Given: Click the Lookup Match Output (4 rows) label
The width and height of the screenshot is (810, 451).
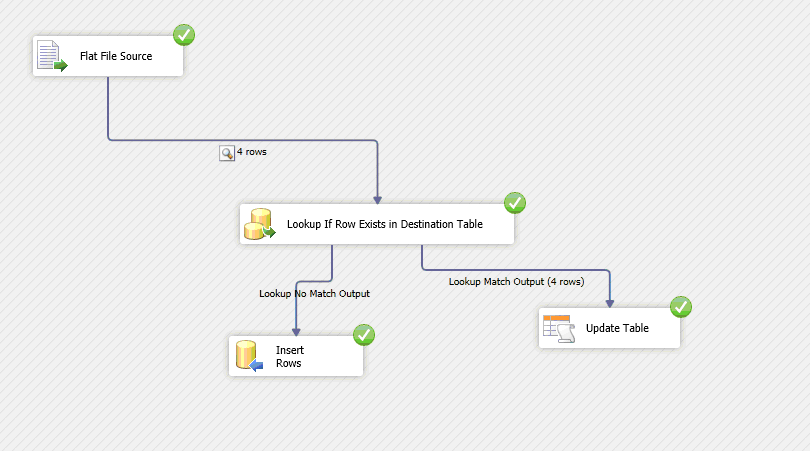Looking at the screenshot, I should pos(515,282).
